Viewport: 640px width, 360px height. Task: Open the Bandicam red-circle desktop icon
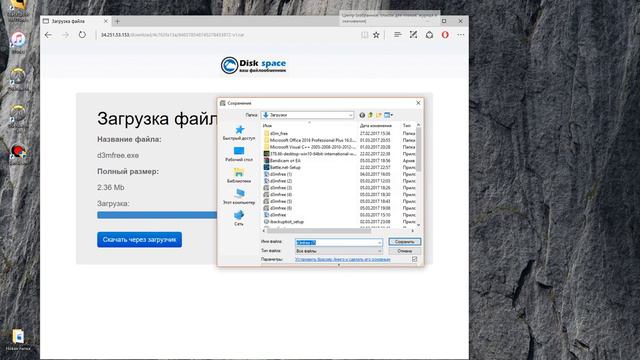point(18,154)
